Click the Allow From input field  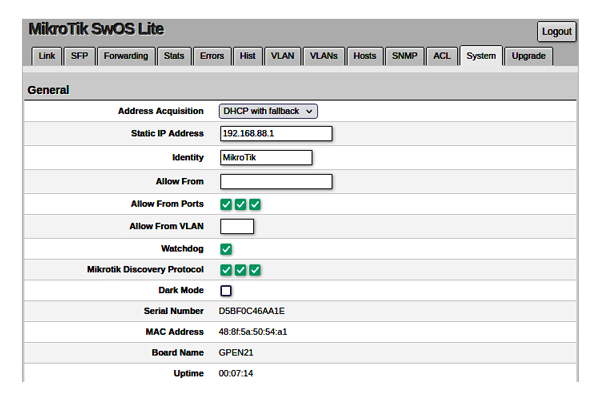pyautogui.click(x=276, y=181)
